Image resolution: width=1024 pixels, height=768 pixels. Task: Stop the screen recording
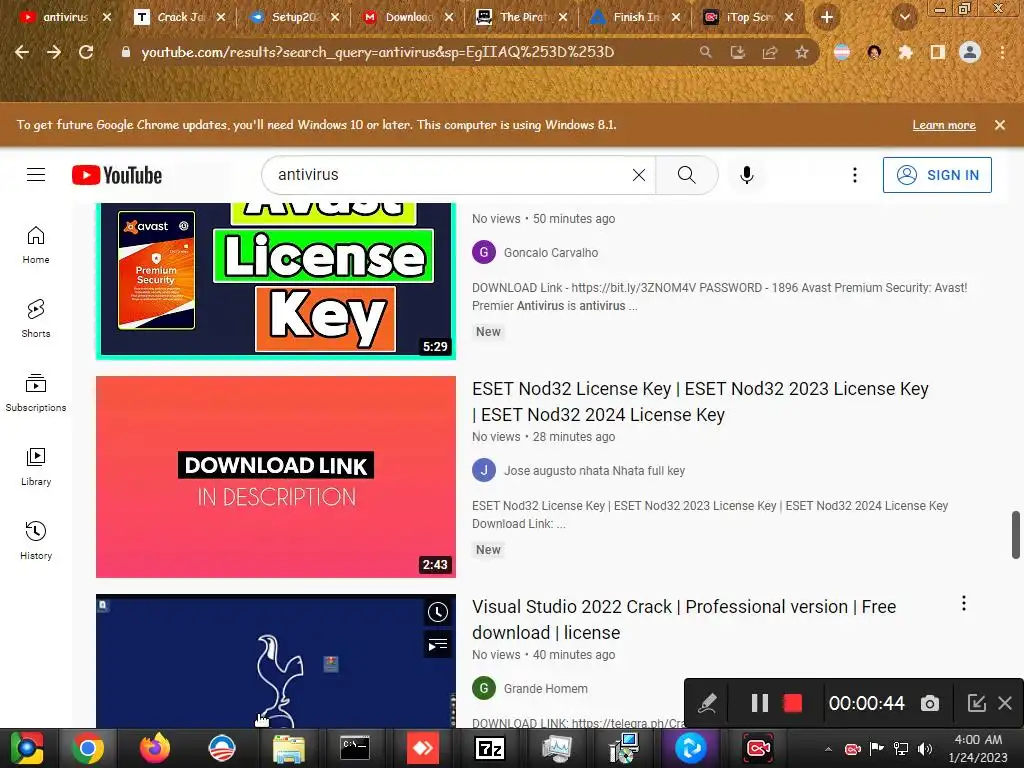coord(792,703)
